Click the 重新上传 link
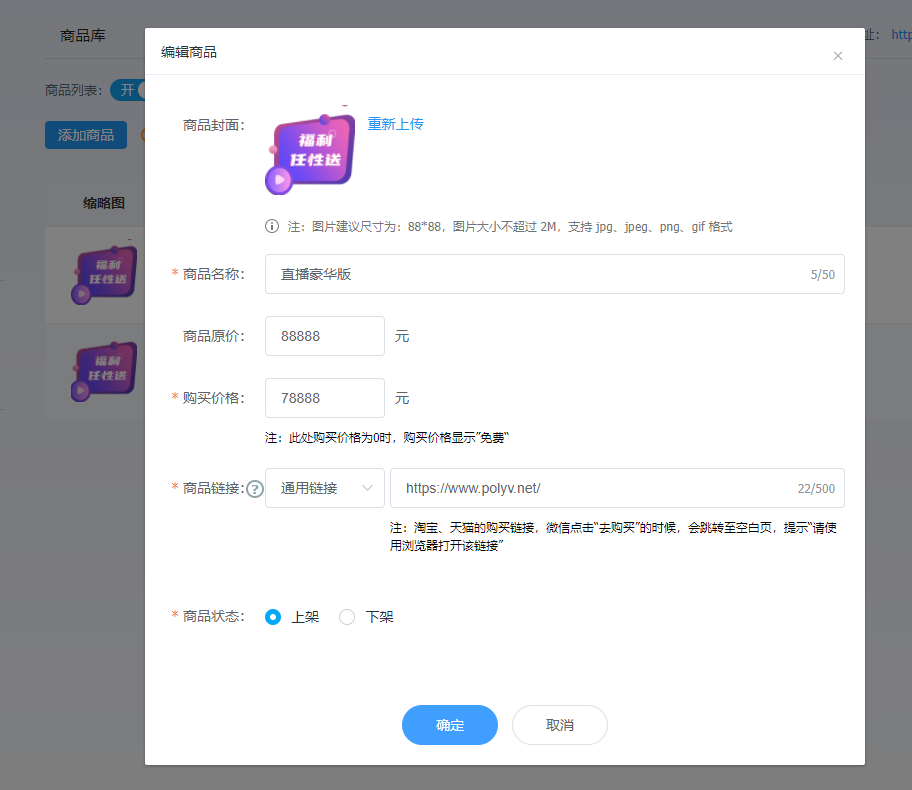912x790 pixels. [x=395, y=124]
